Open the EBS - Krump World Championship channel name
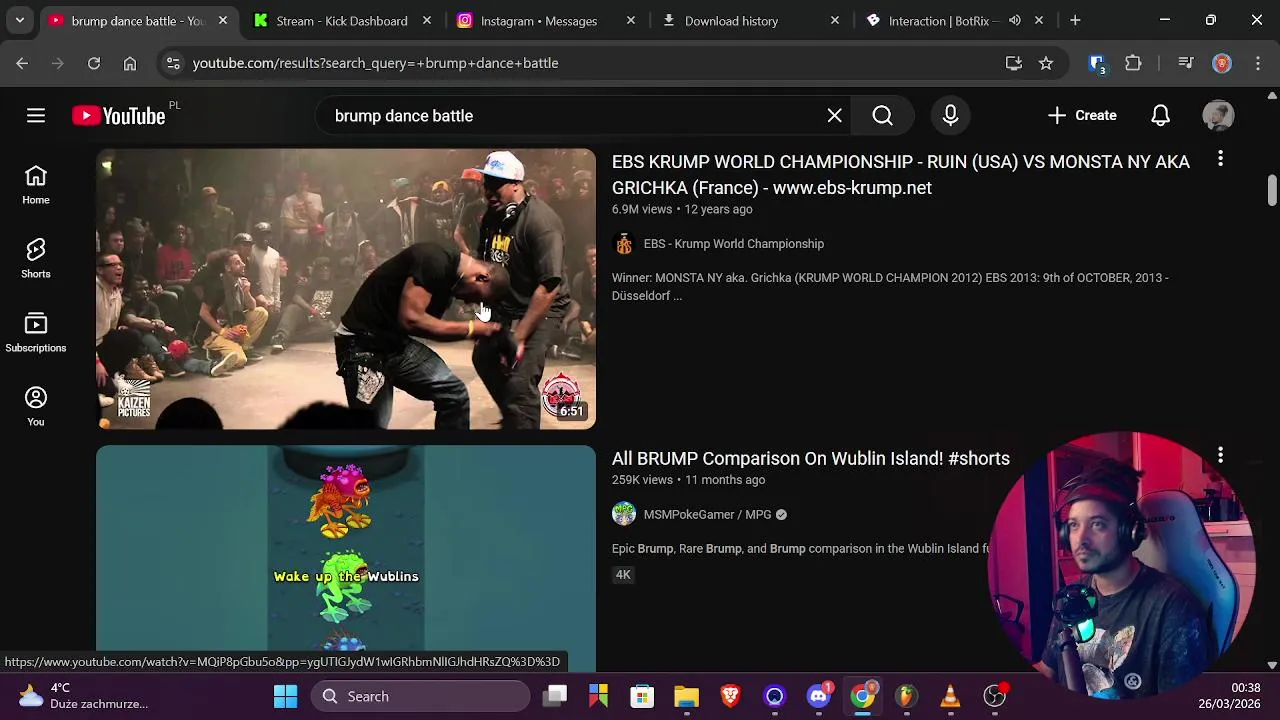Viewport: 1280px width, 720px height. click(x=734, y=244)
